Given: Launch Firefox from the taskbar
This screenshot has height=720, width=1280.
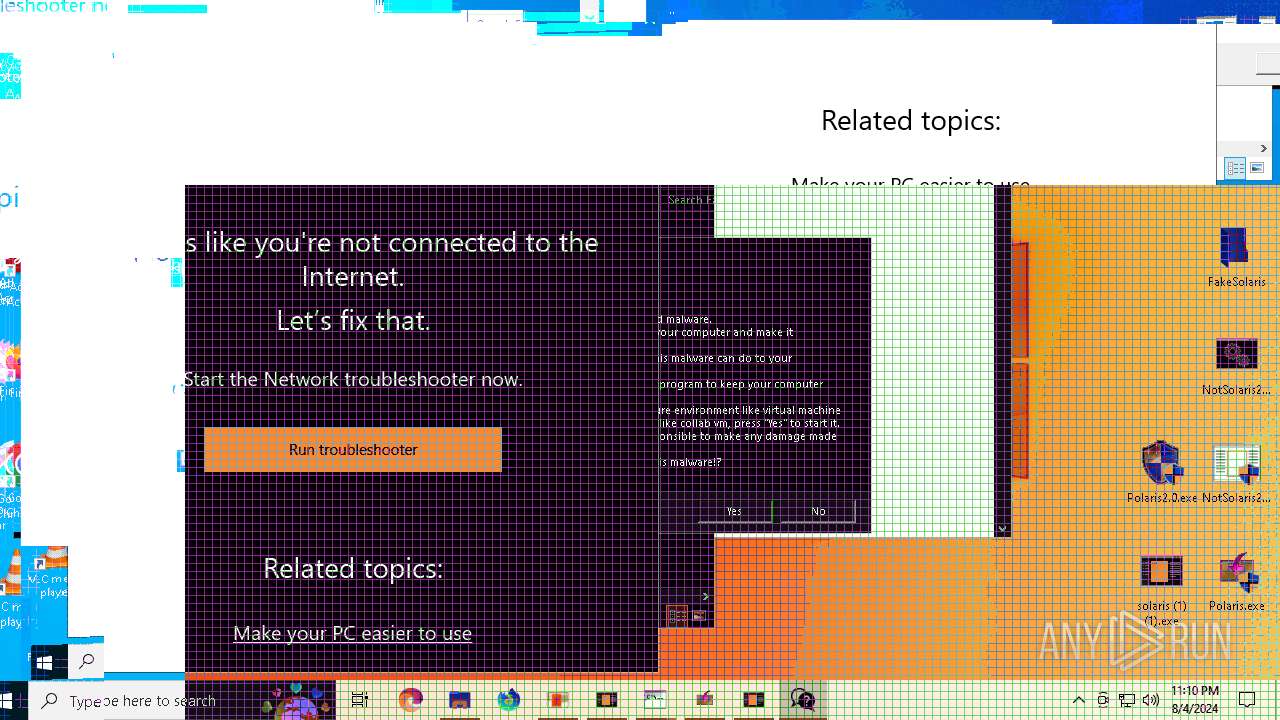Looking at the screenshot, I should click(x=410, y=700).
